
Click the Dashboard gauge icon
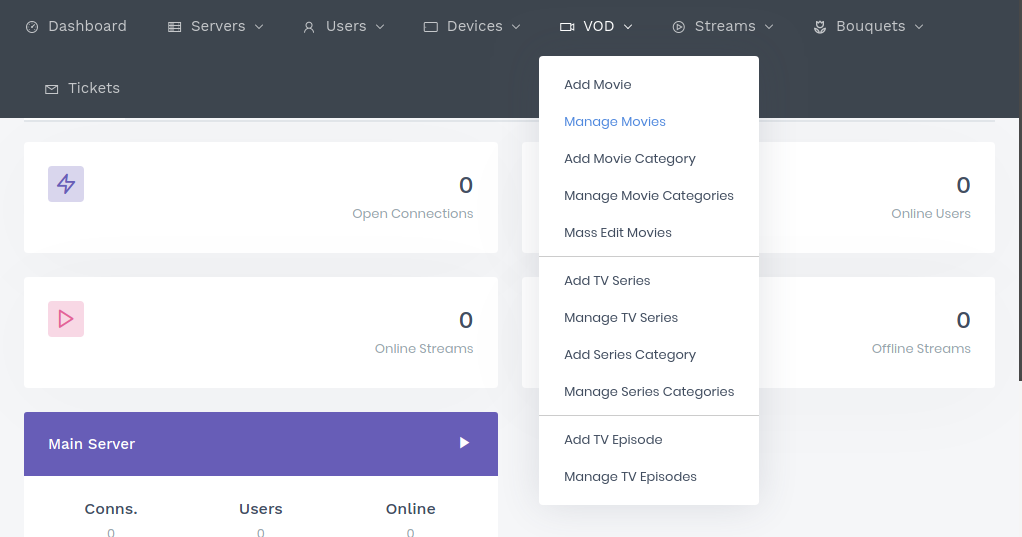(32, 27)
